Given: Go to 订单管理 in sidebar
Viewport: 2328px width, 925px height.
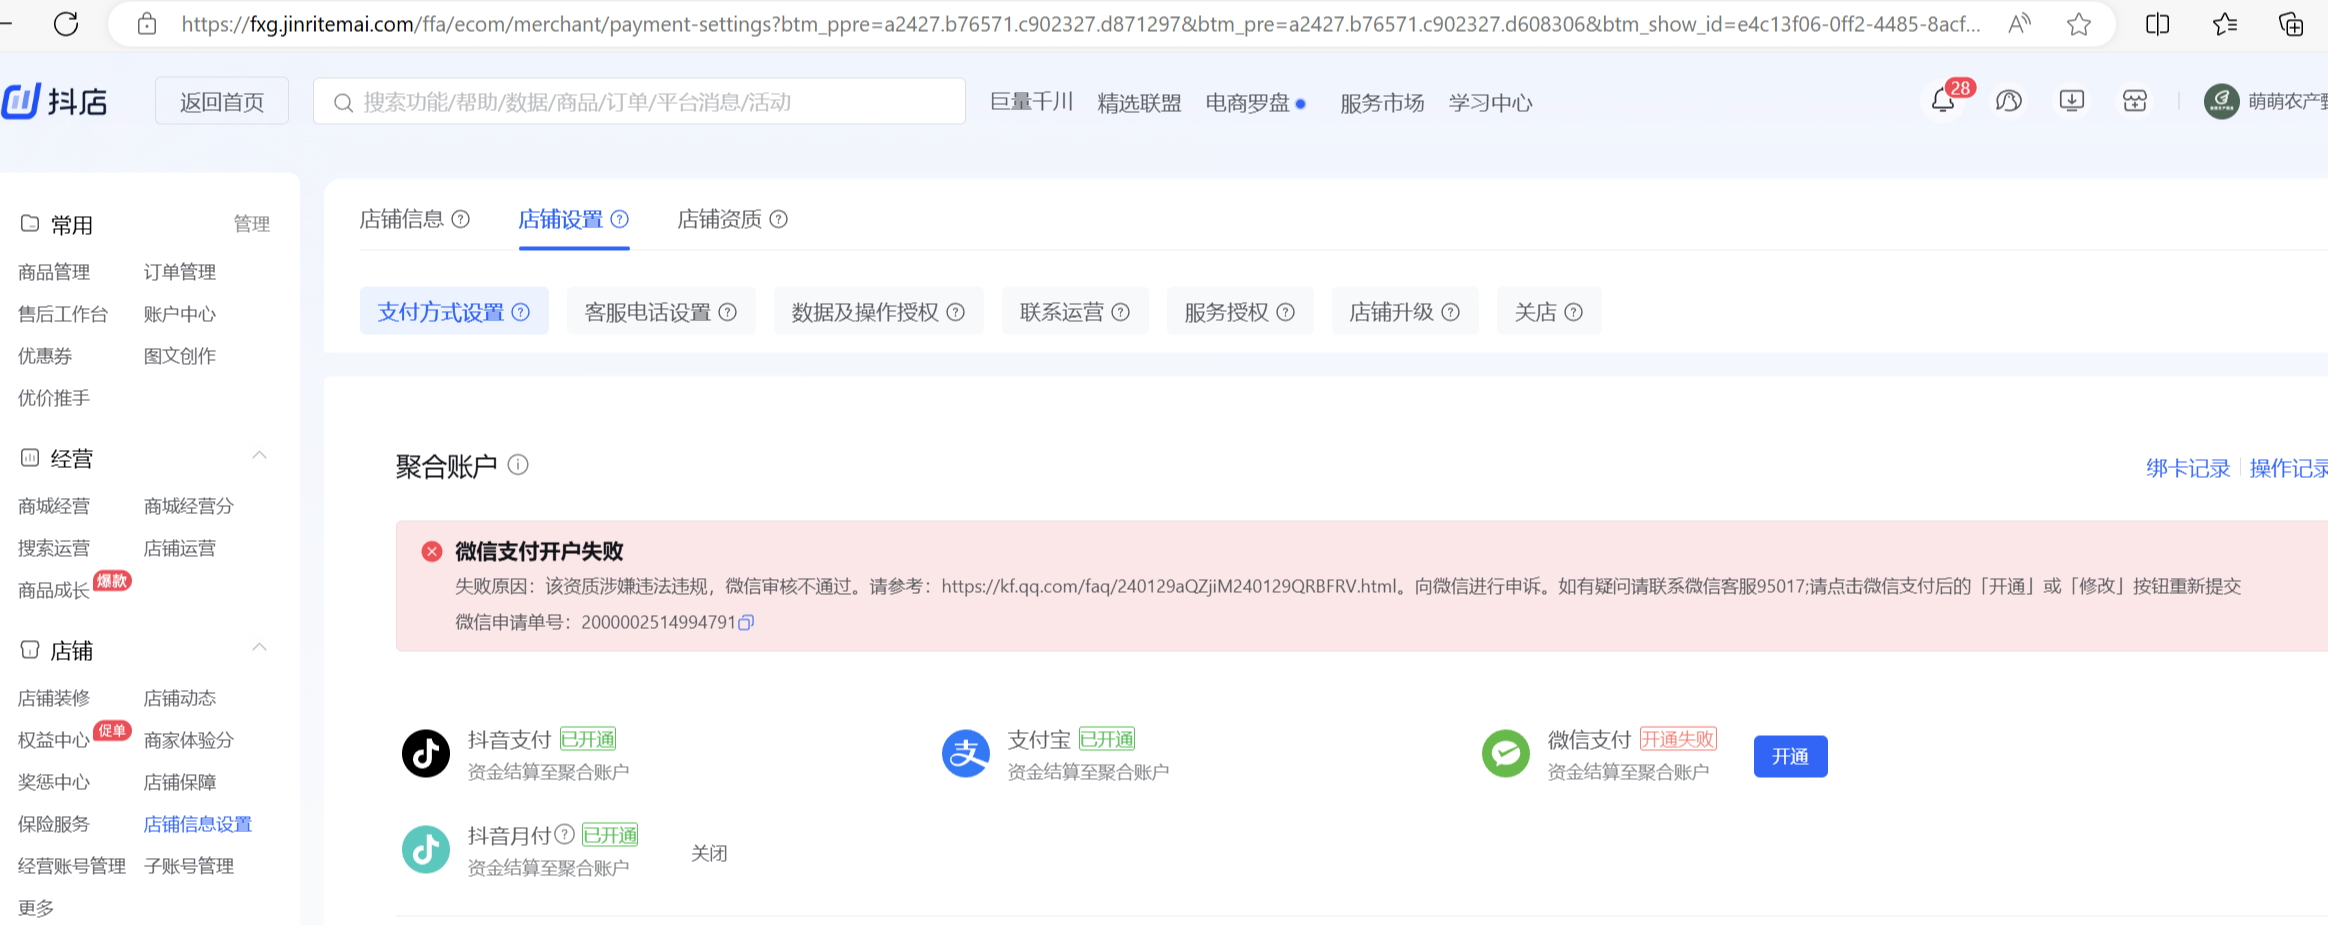Looking at the screenshot, I should 180,272.
